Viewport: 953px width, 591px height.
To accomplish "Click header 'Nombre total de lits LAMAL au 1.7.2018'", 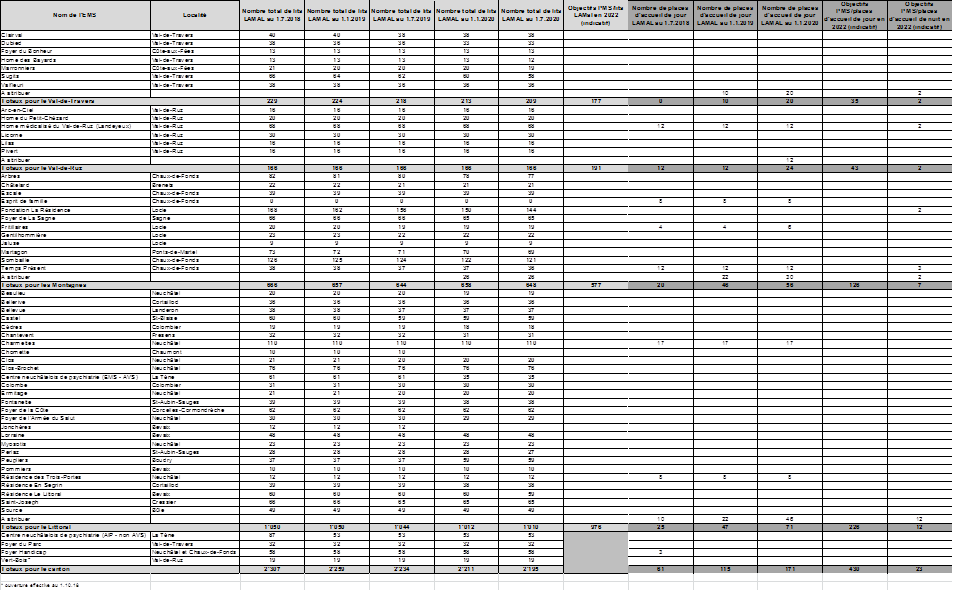I will pyautogui.click(x=272, y=15).
